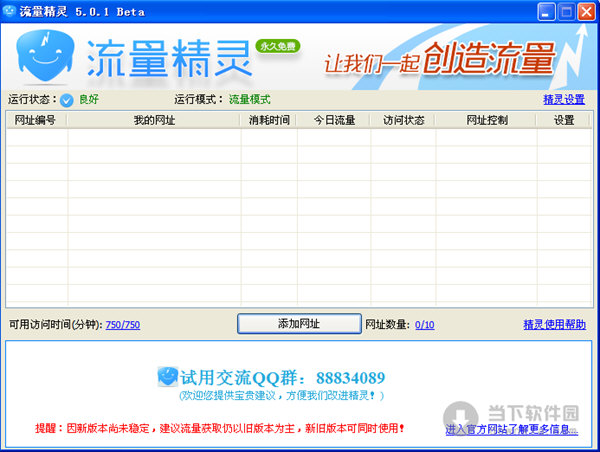Click the 添加网址 button

299,324
